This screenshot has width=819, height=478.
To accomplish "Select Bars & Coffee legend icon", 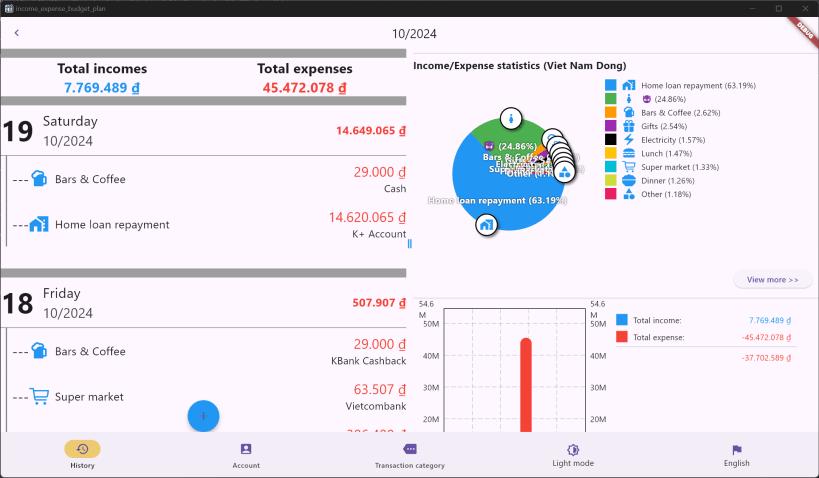I will [629, 112].
